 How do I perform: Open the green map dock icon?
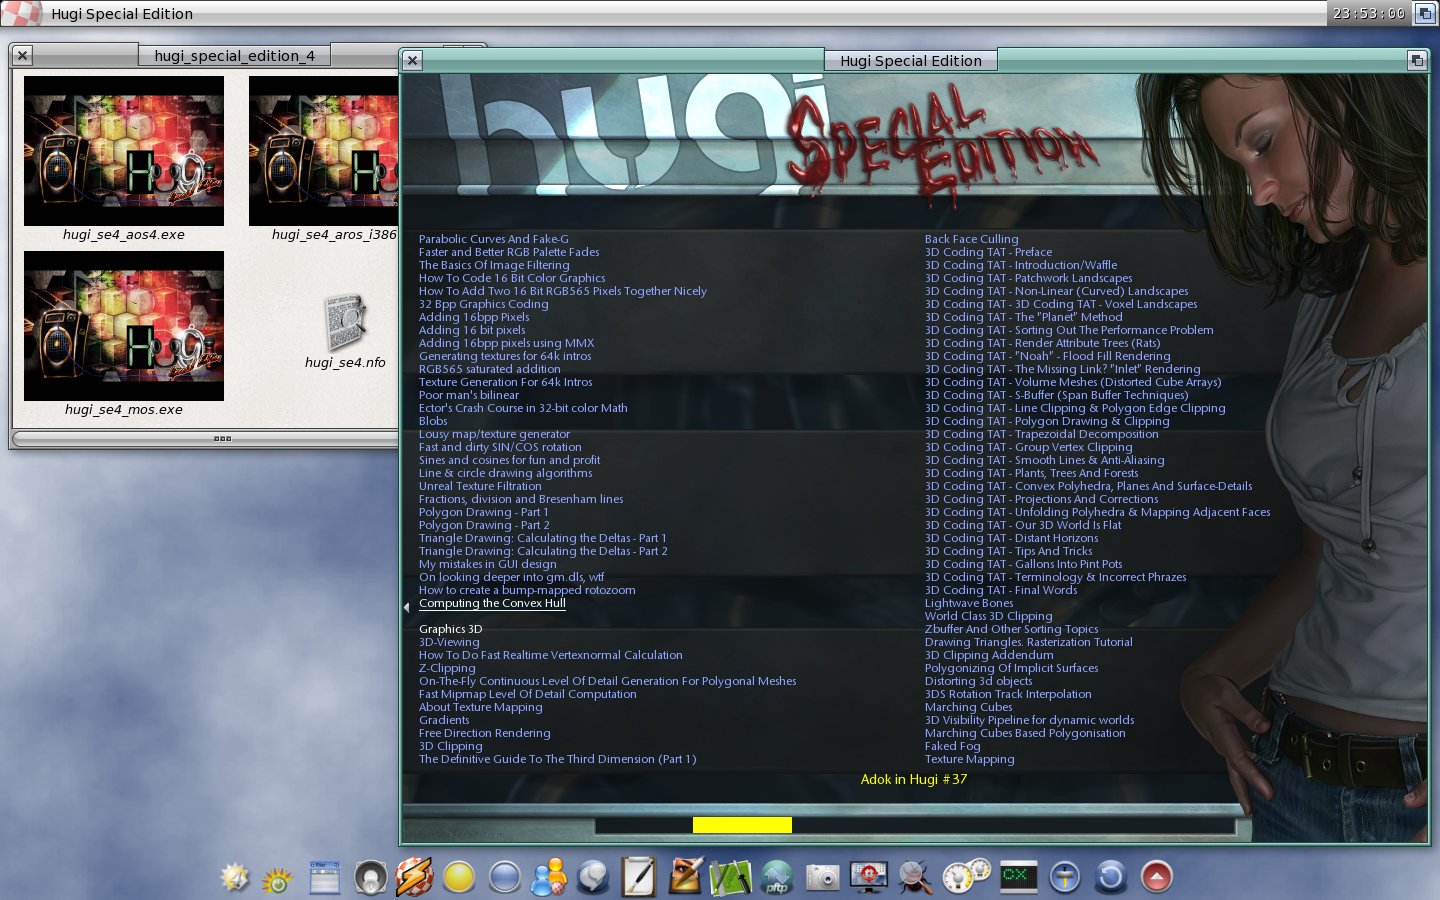coord(730,877)
